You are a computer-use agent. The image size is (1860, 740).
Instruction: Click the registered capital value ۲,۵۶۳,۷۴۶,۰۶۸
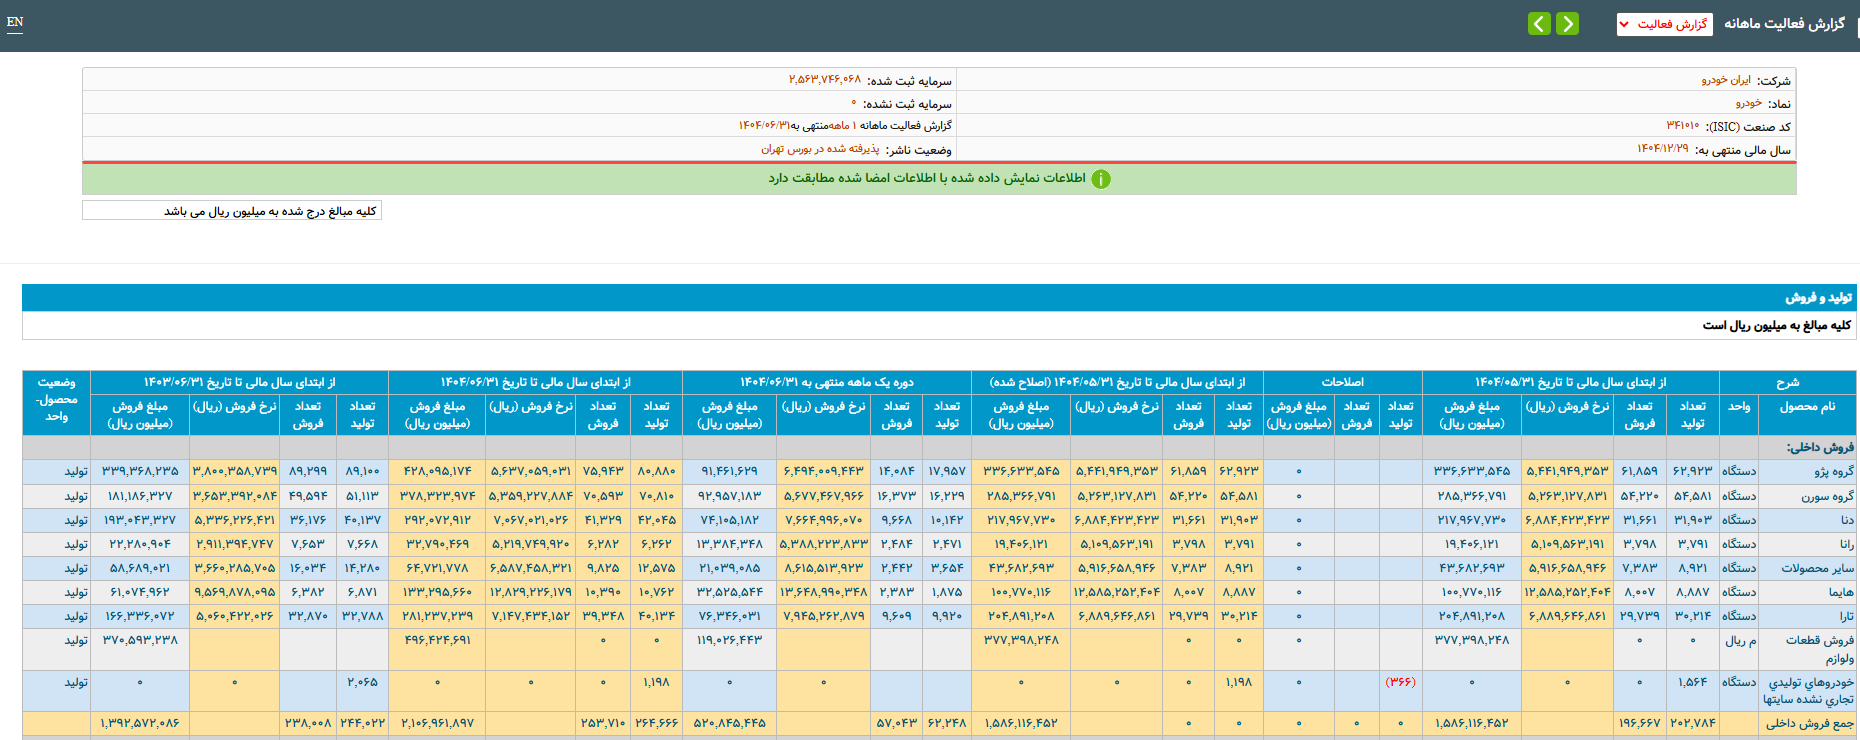[x=824, y=80]
